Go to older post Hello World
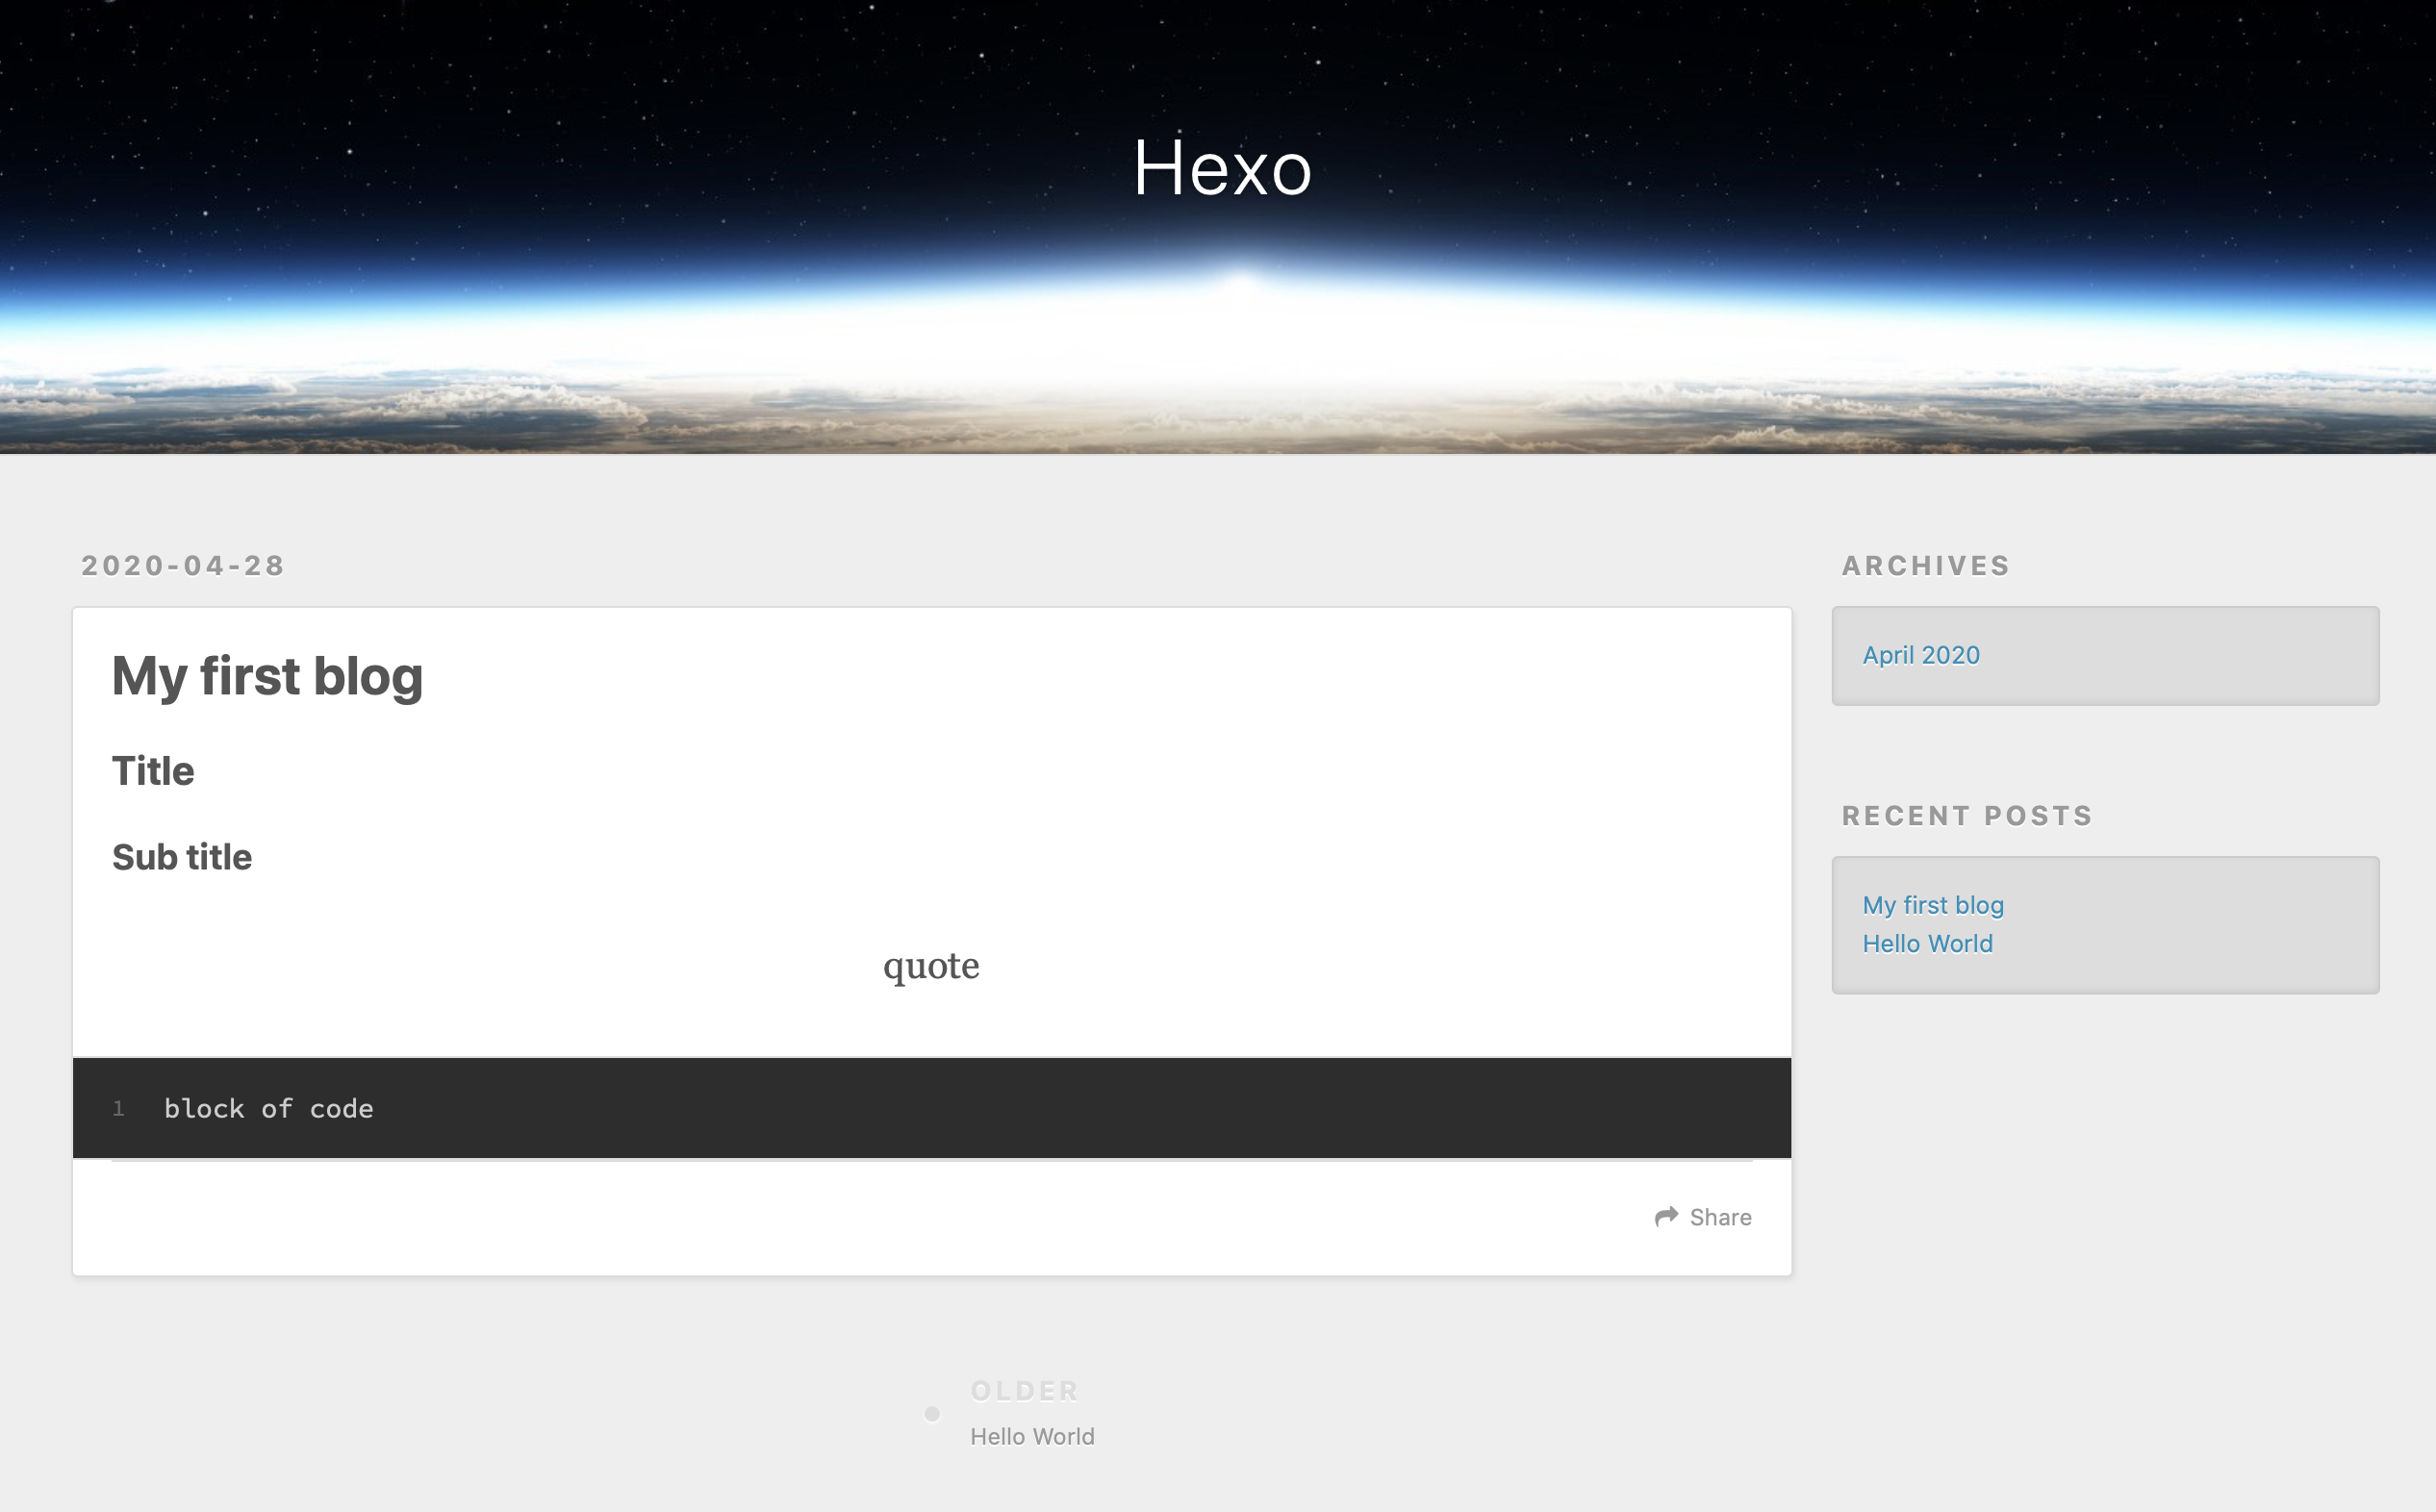 1032,1436
